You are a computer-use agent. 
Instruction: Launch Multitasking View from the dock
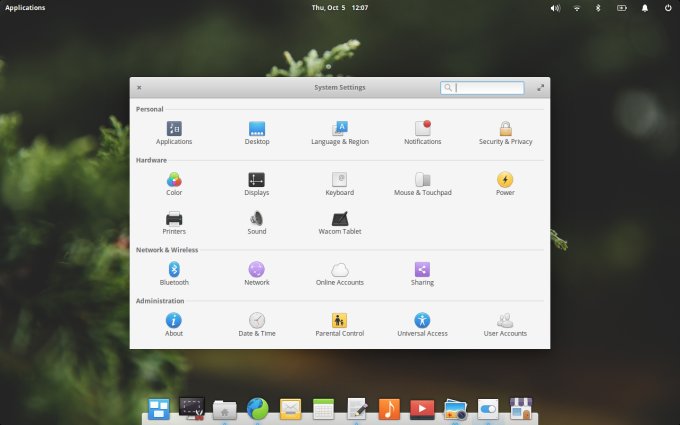(x=159, y=409)
